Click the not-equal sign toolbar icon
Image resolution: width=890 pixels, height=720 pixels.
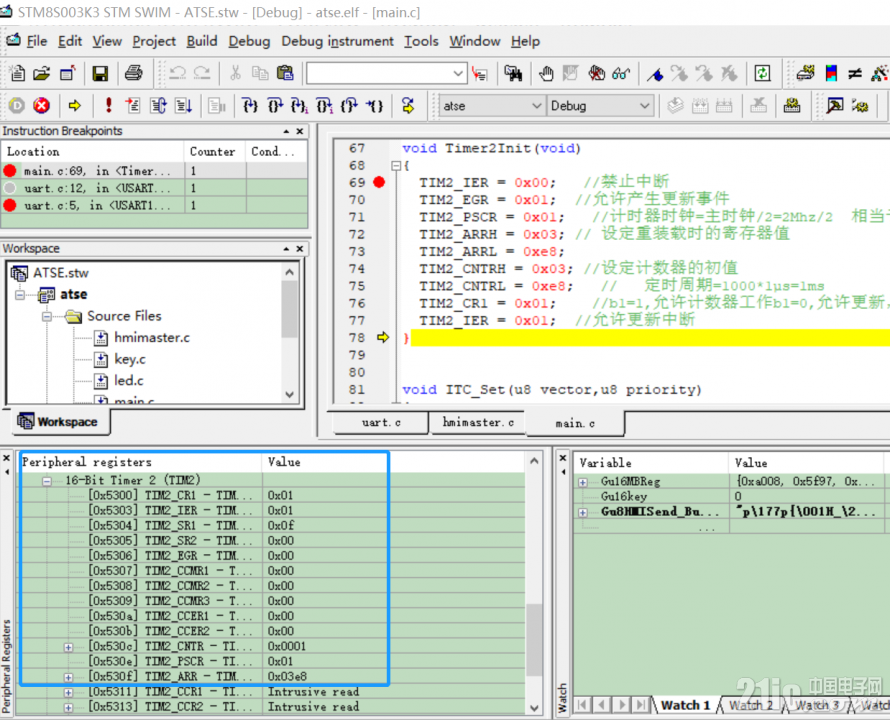coord(855,73)
